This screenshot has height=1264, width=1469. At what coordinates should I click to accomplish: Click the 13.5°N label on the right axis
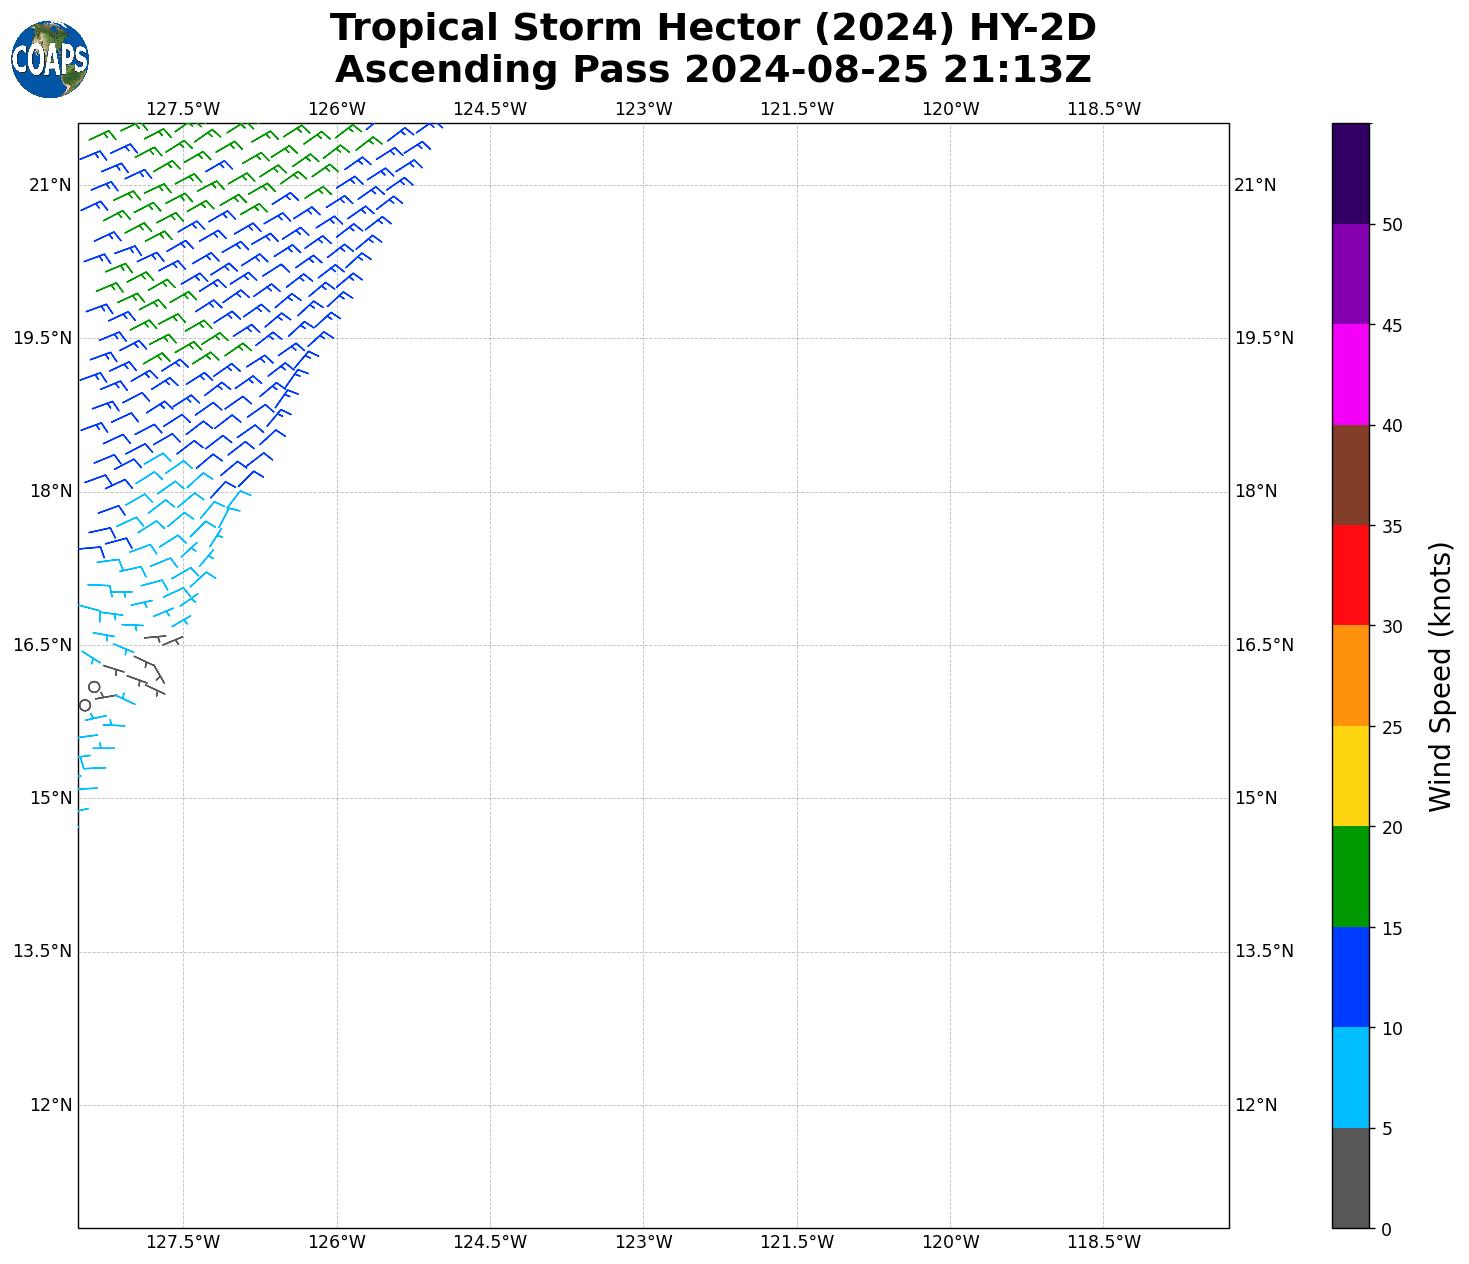1264,951
